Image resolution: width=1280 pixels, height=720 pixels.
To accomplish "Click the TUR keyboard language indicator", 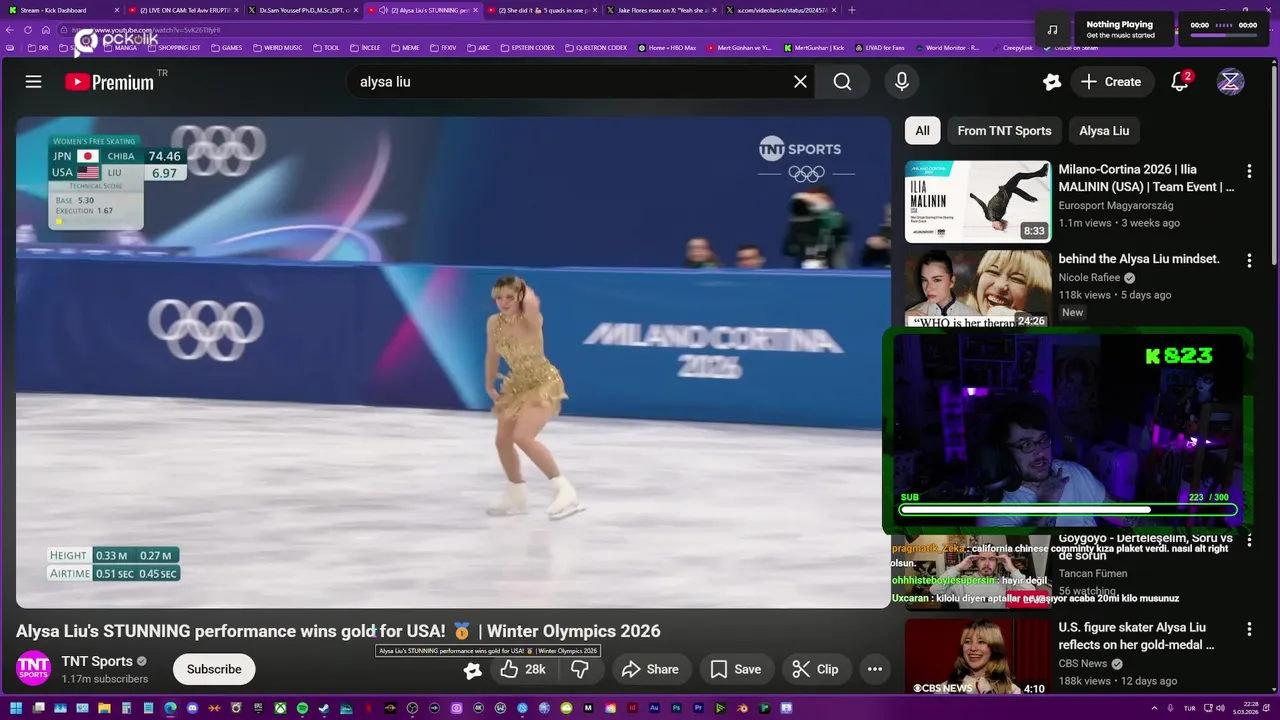I will pos(1189,708).
